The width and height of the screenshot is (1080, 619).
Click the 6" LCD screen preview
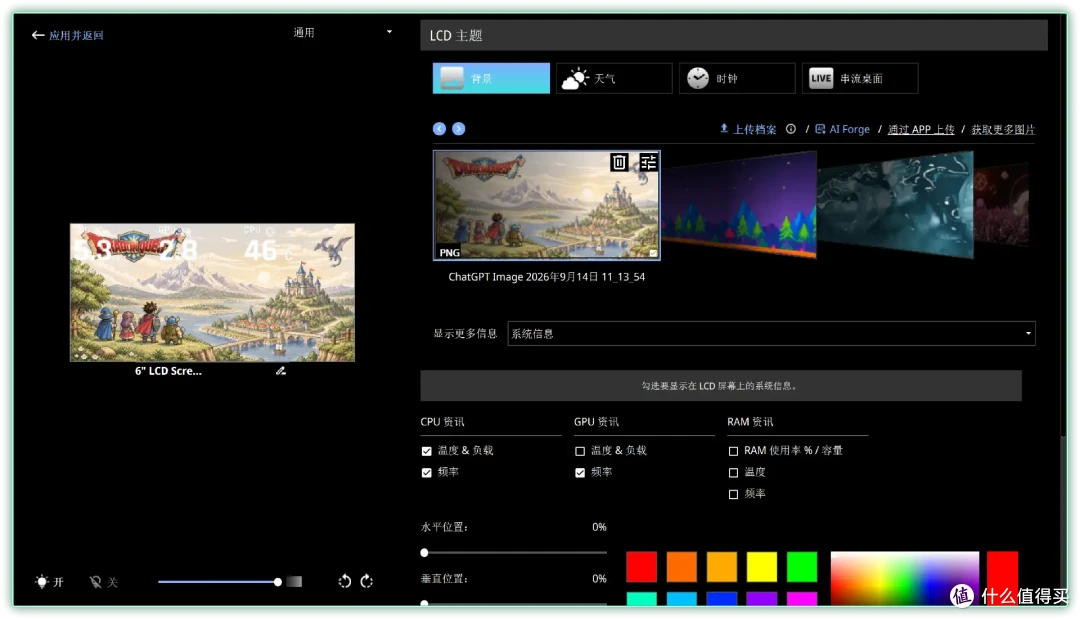pyautogui.click(x=212, y=292)
